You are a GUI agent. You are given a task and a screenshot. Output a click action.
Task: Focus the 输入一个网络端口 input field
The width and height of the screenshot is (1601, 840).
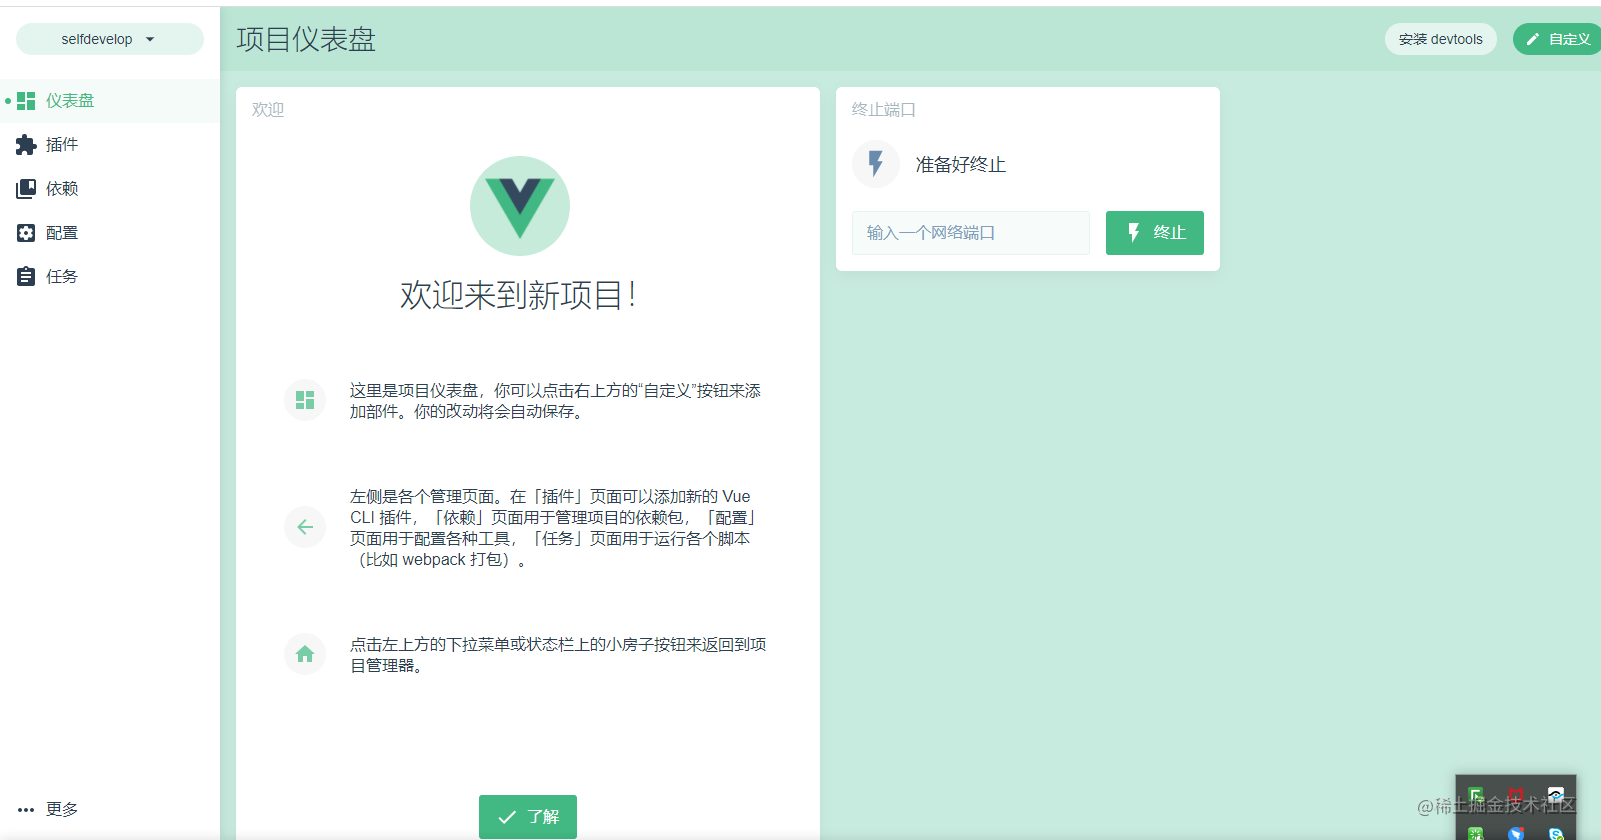click(971, 233)
